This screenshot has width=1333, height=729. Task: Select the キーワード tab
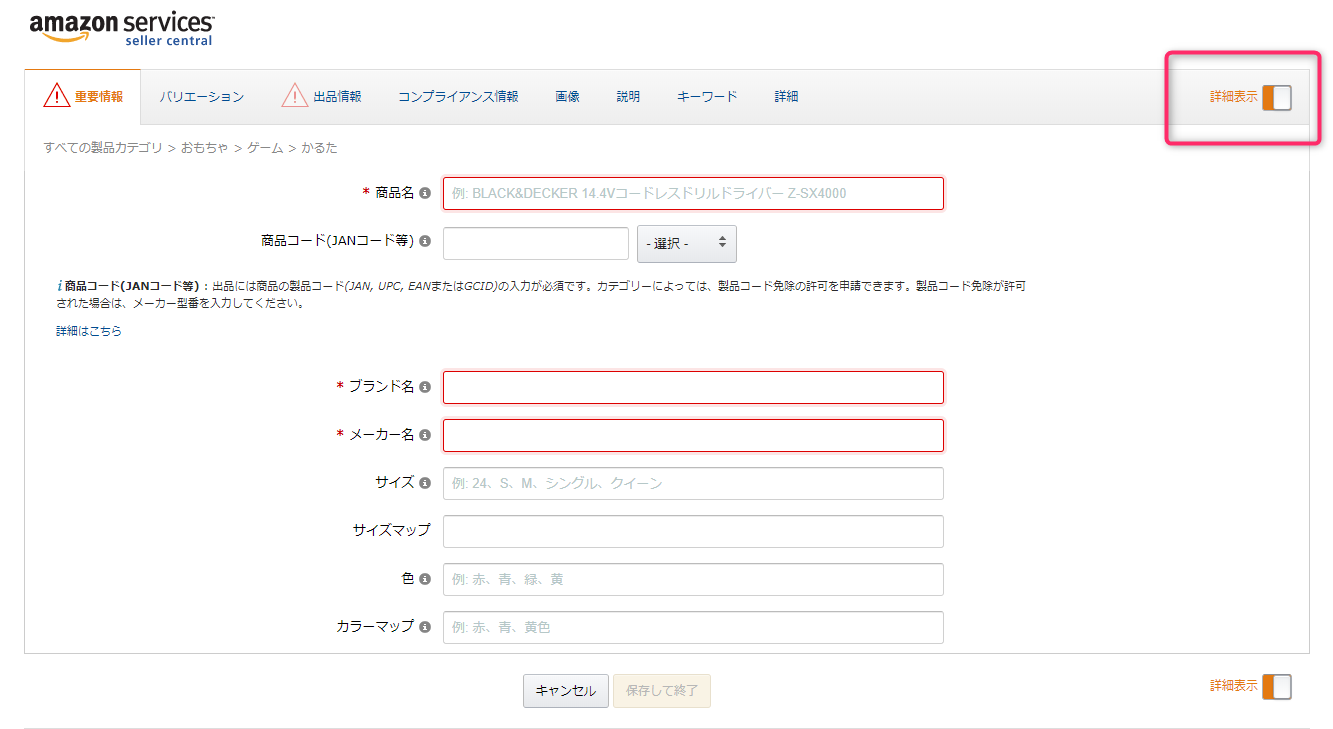coord(707,97)
